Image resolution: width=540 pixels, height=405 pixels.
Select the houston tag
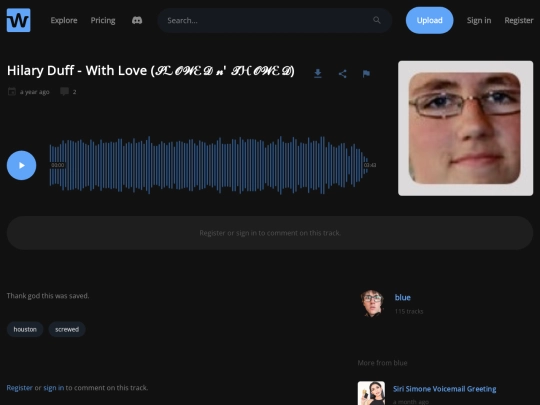pyautogui.click(x=25, y=329)
